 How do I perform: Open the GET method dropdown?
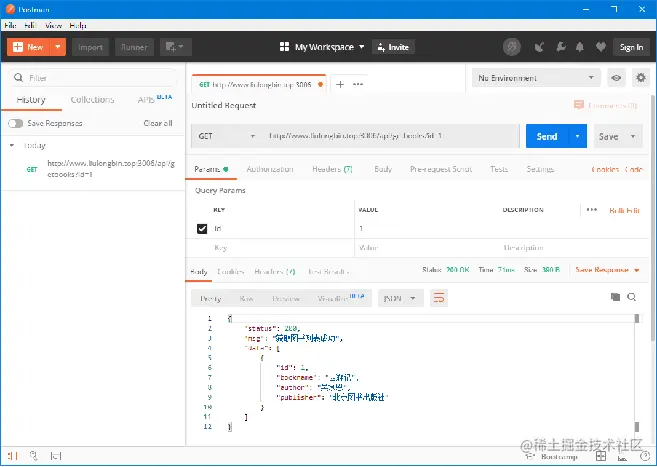pyautogui.click(x=227, y=136)
